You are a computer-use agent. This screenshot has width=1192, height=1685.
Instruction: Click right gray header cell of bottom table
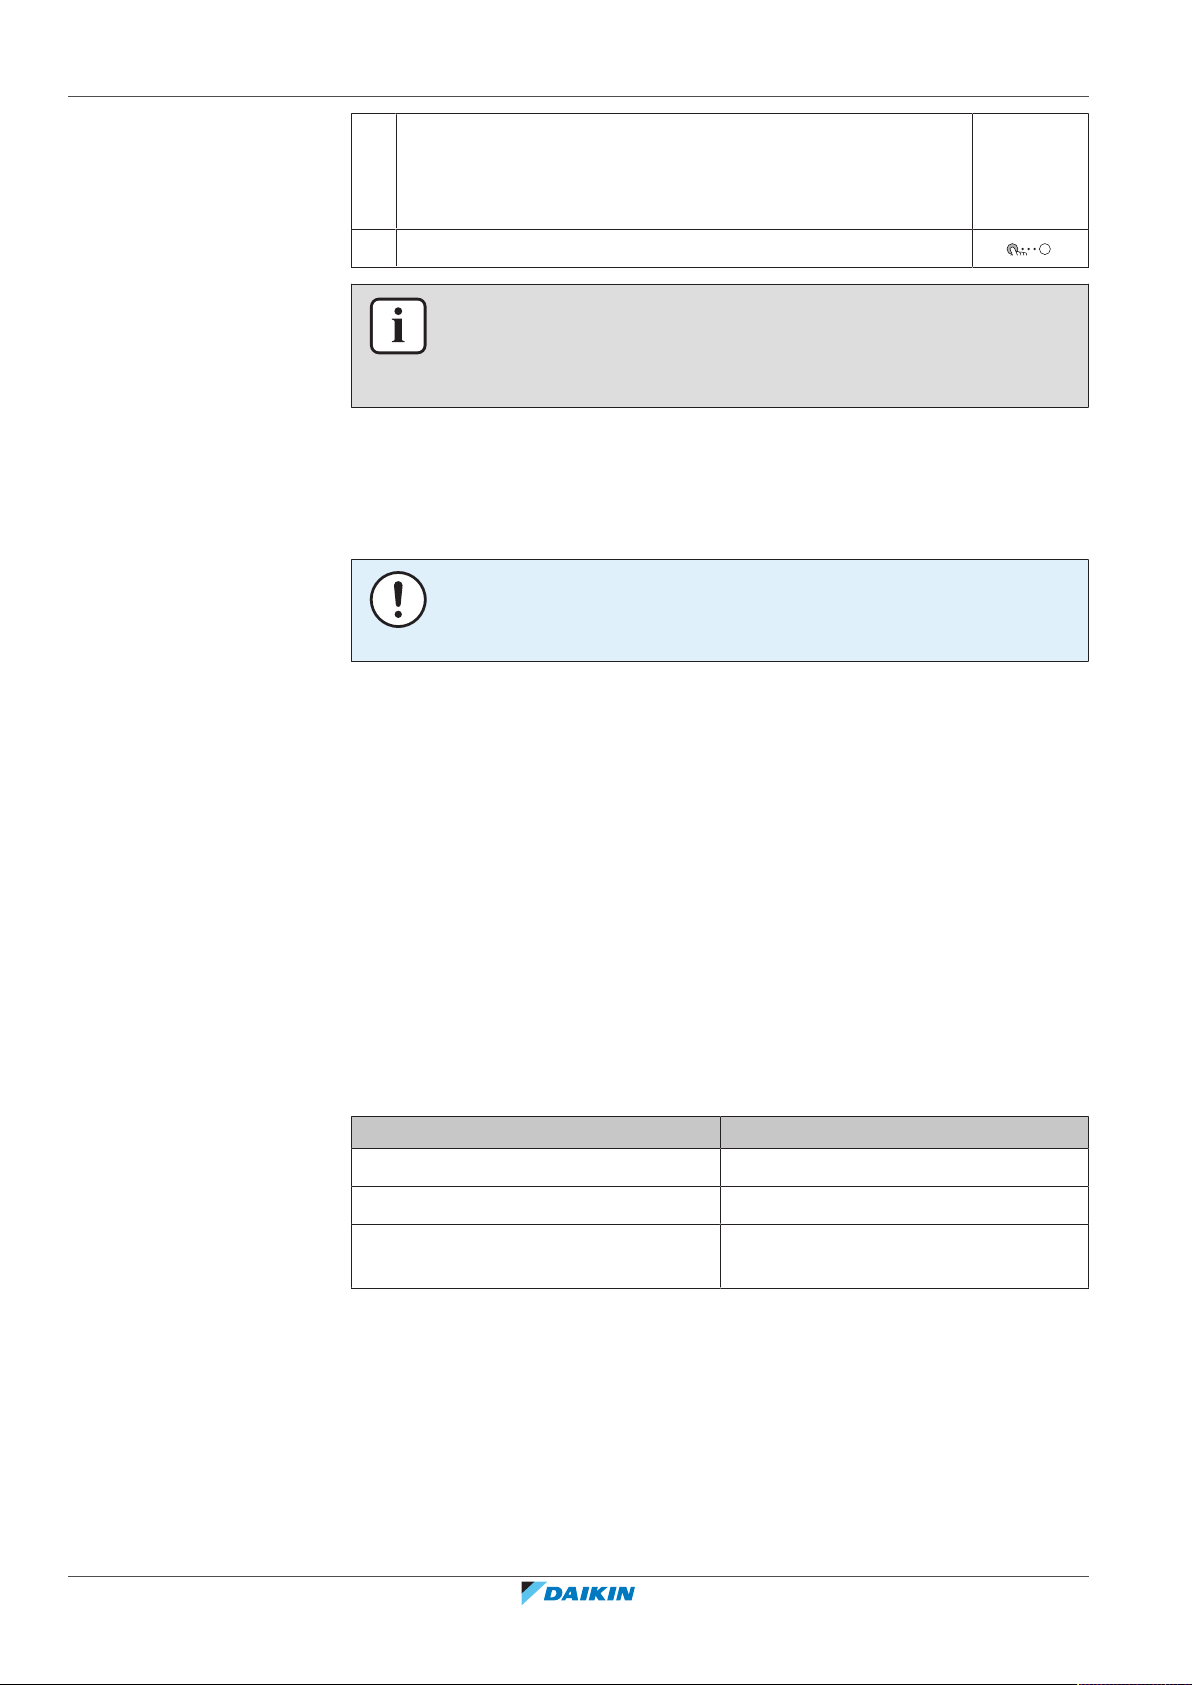[x=904, y=1132]
